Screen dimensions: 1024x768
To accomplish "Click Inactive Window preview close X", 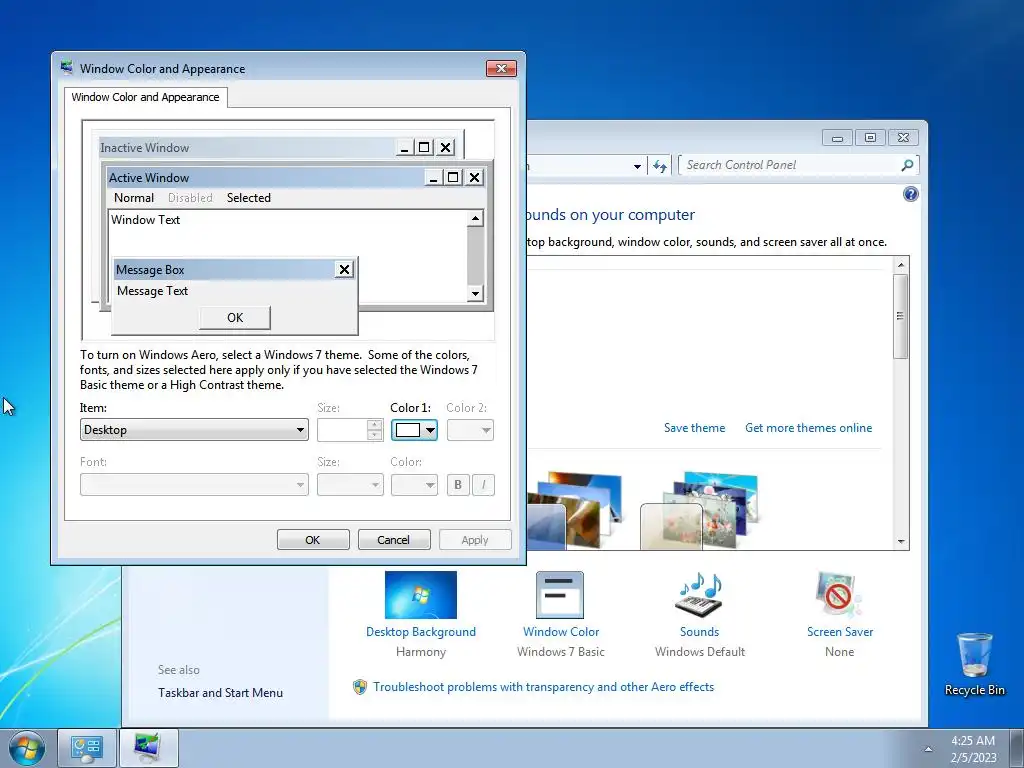I will click(x=445, y=148).
